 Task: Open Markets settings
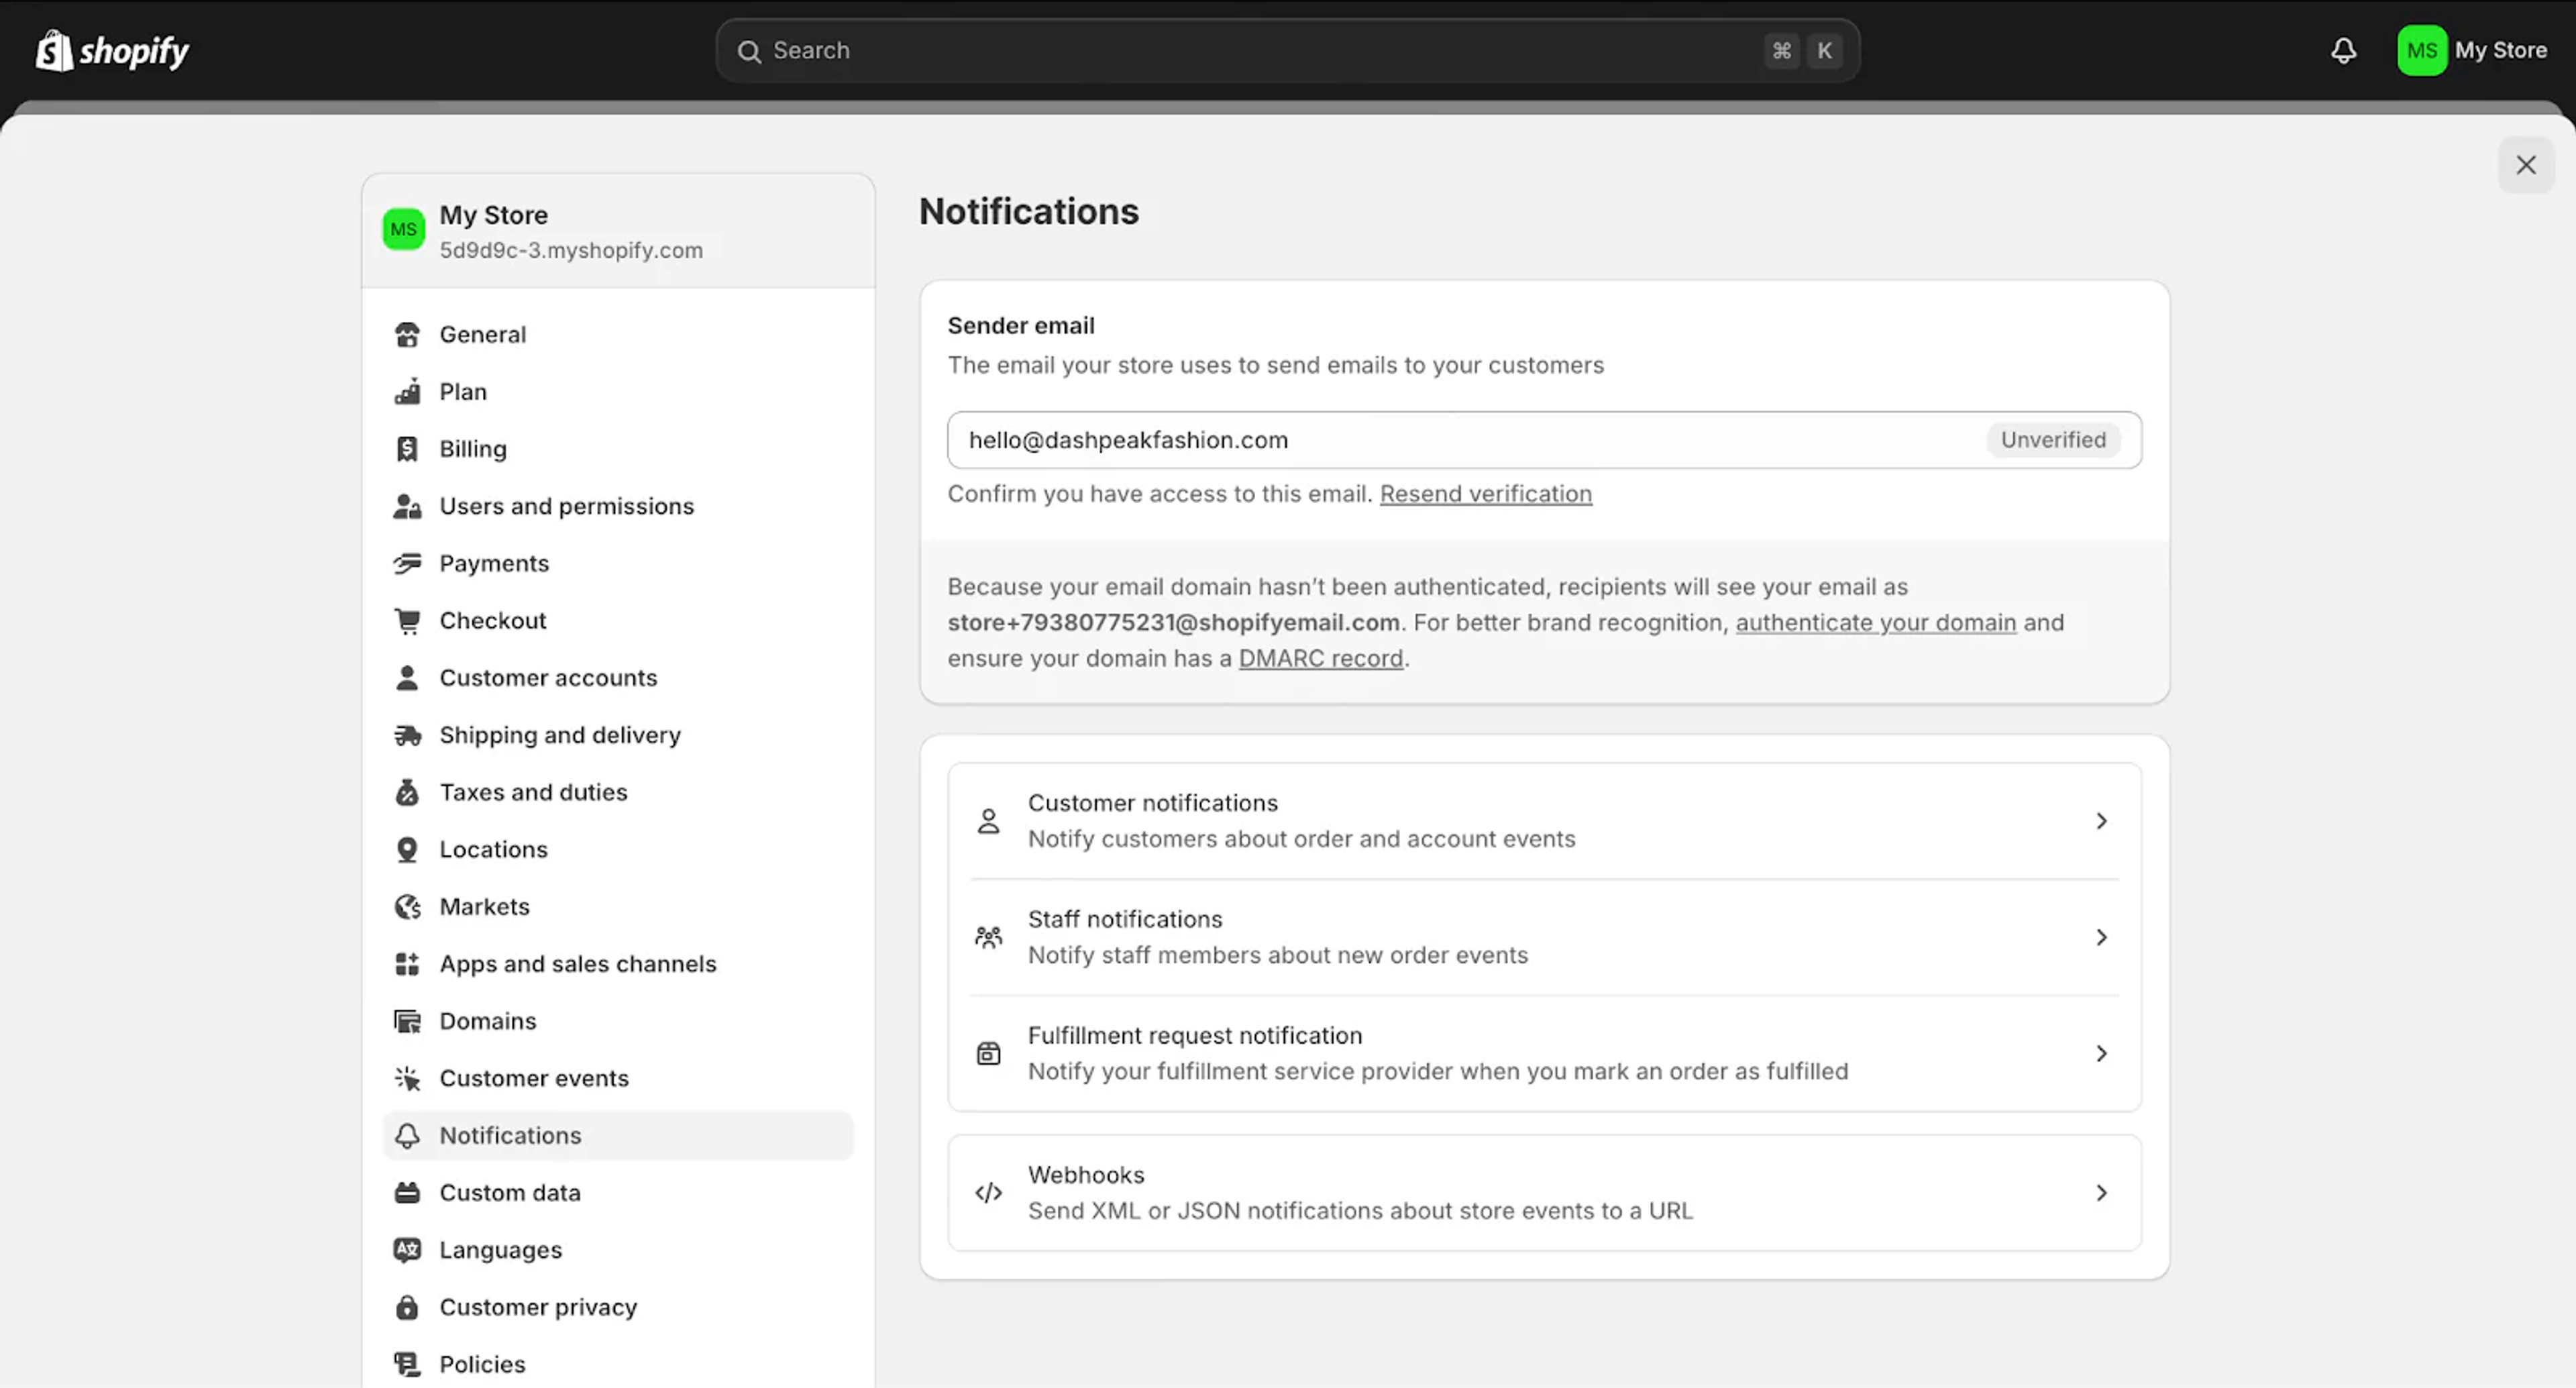(x=618, y=907)
